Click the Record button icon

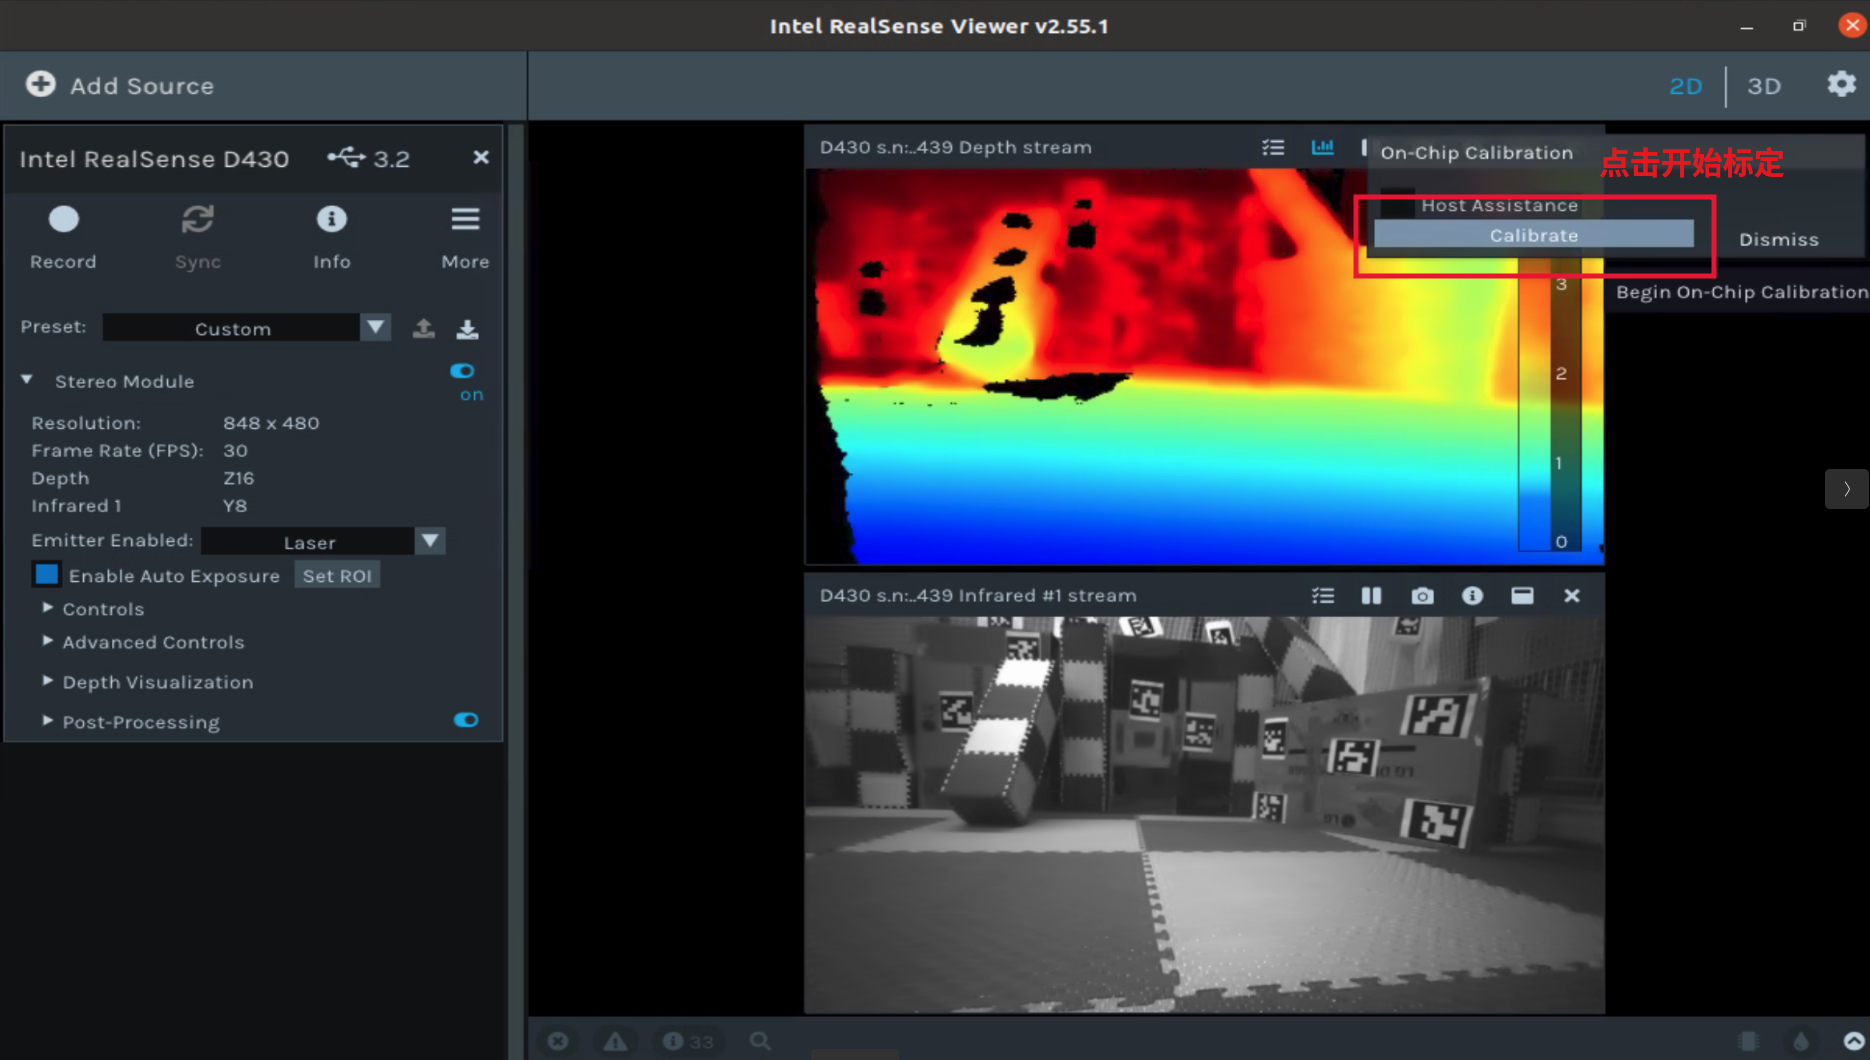63,219
